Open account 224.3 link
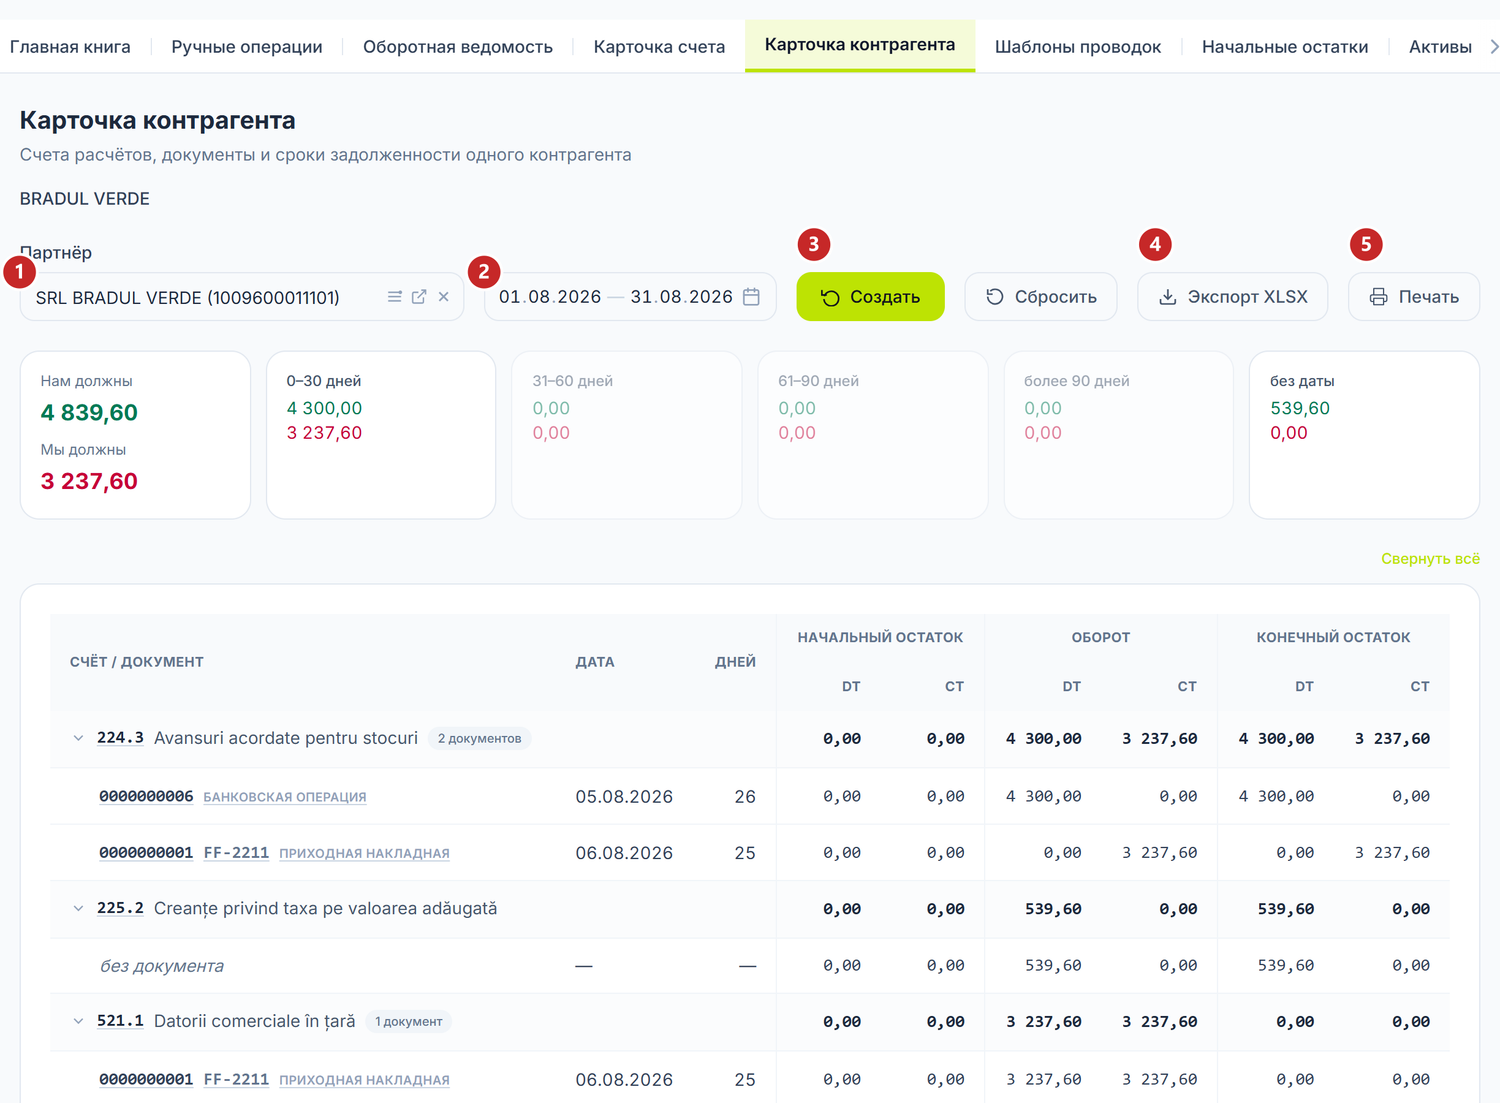Screen dimensions: 1500x1103 [x=120, y=738]
